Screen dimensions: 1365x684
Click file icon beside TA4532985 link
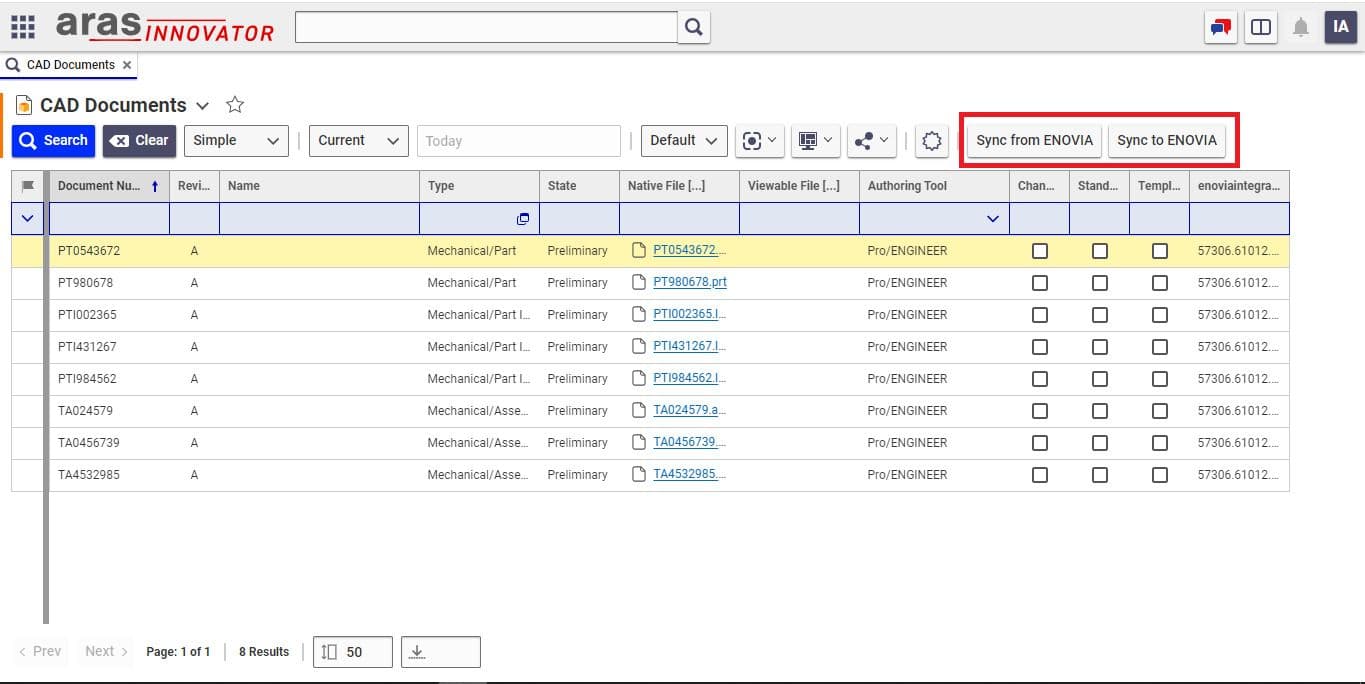tap(639, 475)
